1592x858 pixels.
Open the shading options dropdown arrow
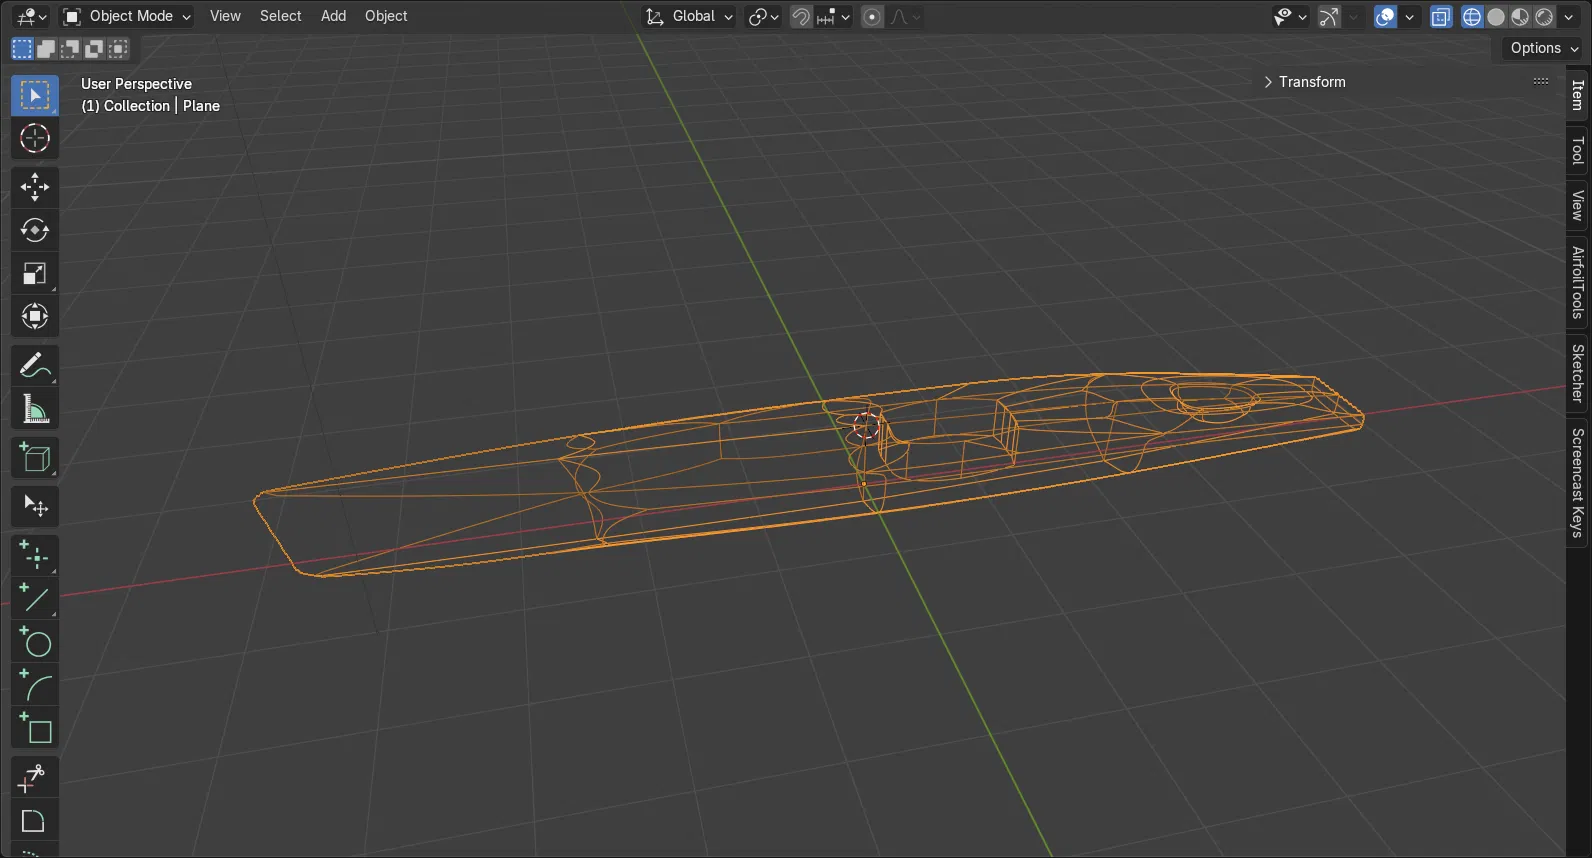(x=1568, y=16)
